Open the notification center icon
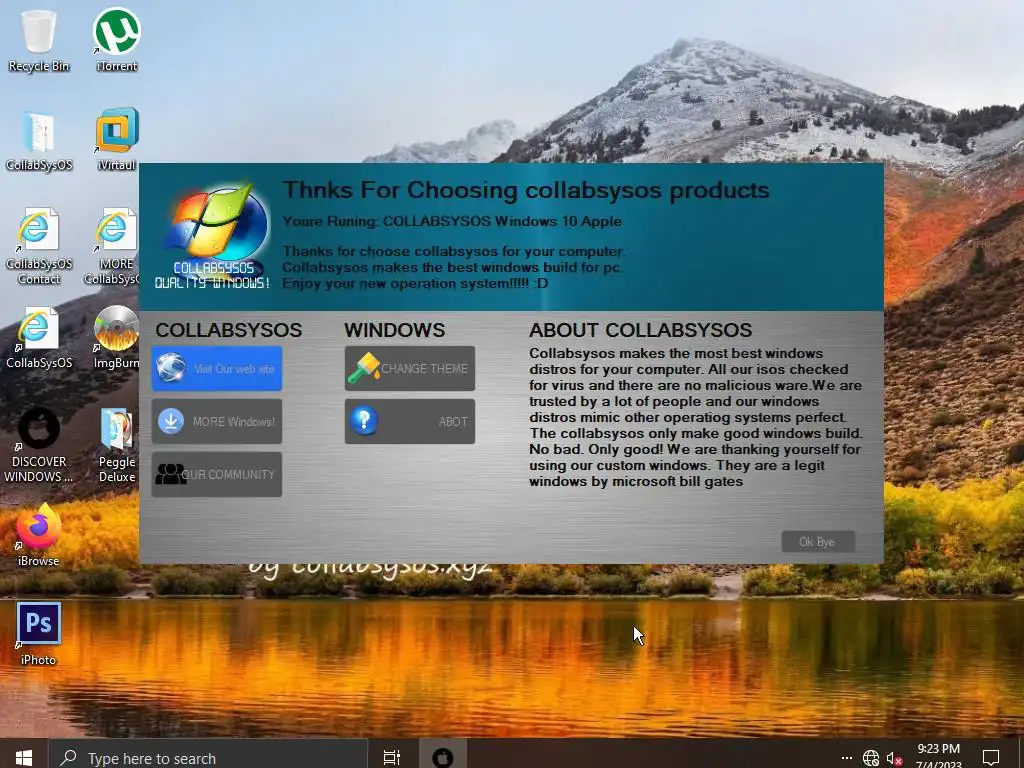 991,757
